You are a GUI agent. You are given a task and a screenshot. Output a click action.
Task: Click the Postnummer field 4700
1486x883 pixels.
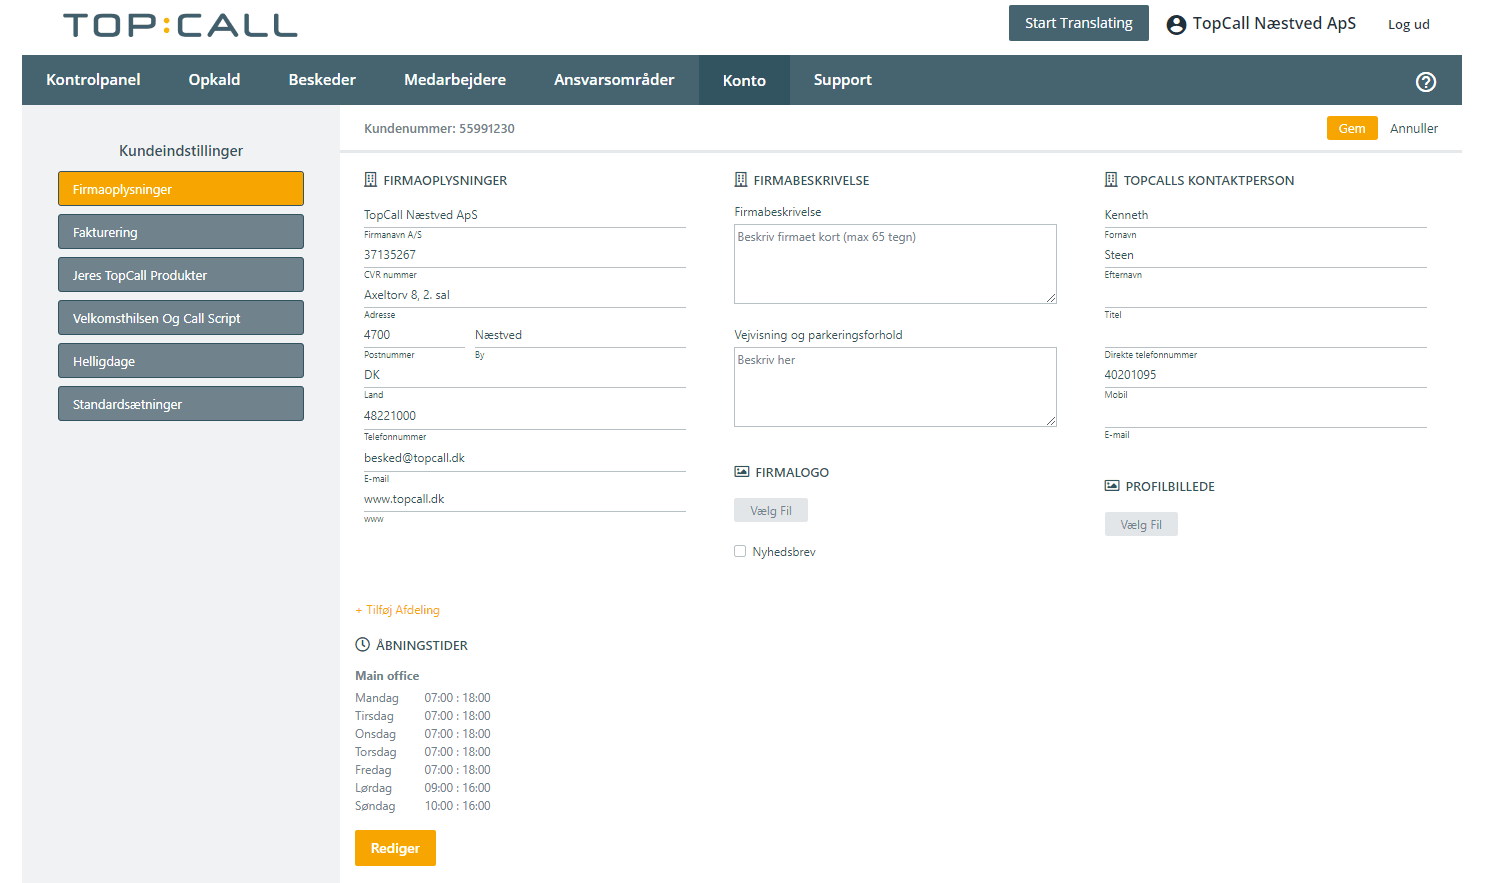click(x=414, y=335)
